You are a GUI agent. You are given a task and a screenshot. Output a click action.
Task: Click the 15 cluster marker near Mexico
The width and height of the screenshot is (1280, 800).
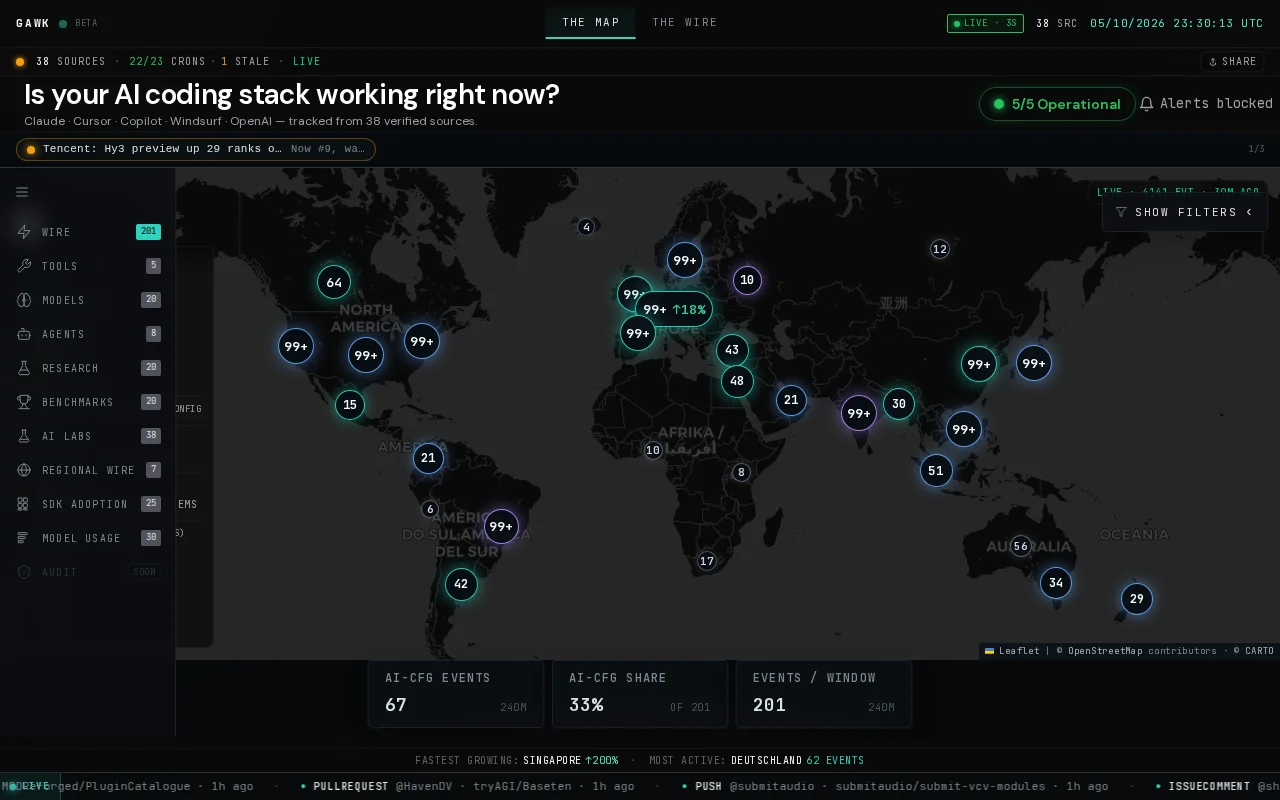350,405
